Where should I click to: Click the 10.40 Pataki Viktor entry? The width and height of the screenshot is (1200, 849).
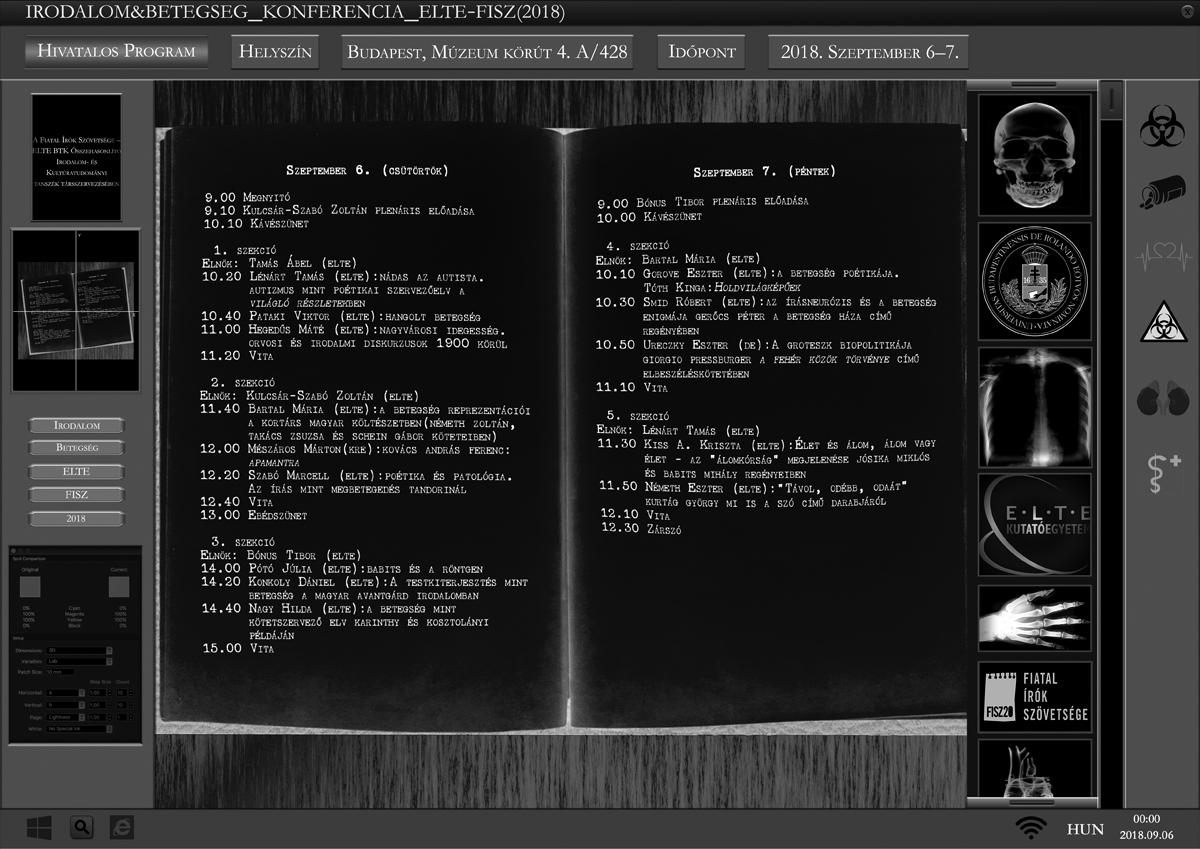[x=340, y=316]
